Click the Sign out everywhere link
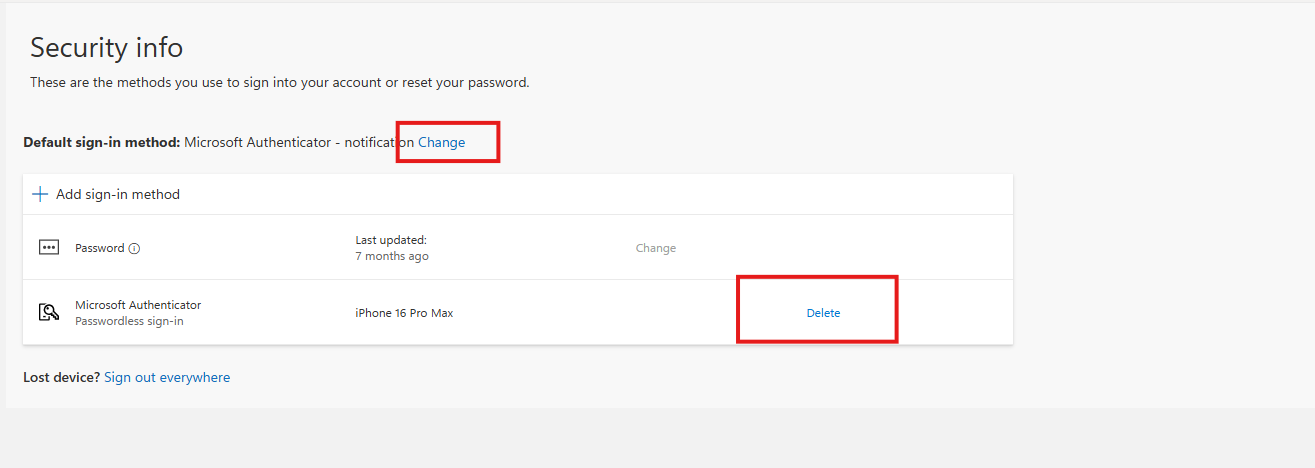Viewport: 1315px width, 468px height. tap(167, 378)
